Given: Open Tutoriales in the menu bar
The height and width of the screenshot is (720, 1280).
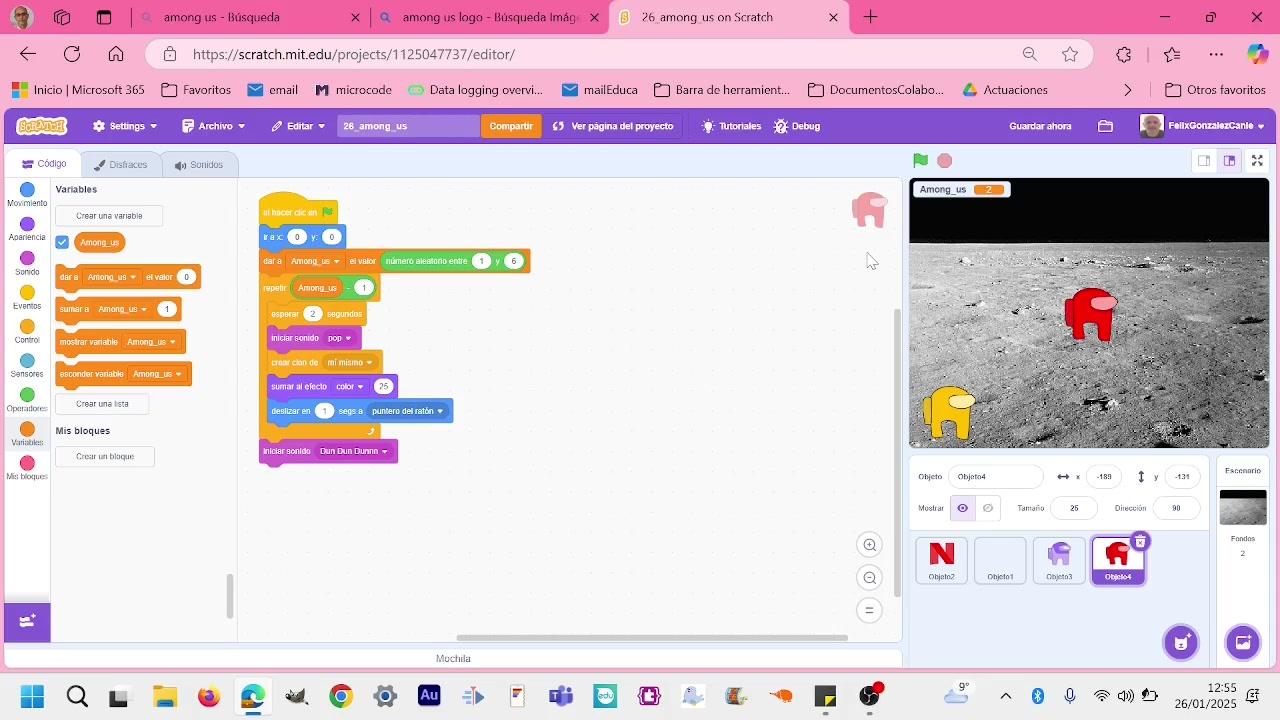Looking at the screenshot, I should (x=732, y=126).
